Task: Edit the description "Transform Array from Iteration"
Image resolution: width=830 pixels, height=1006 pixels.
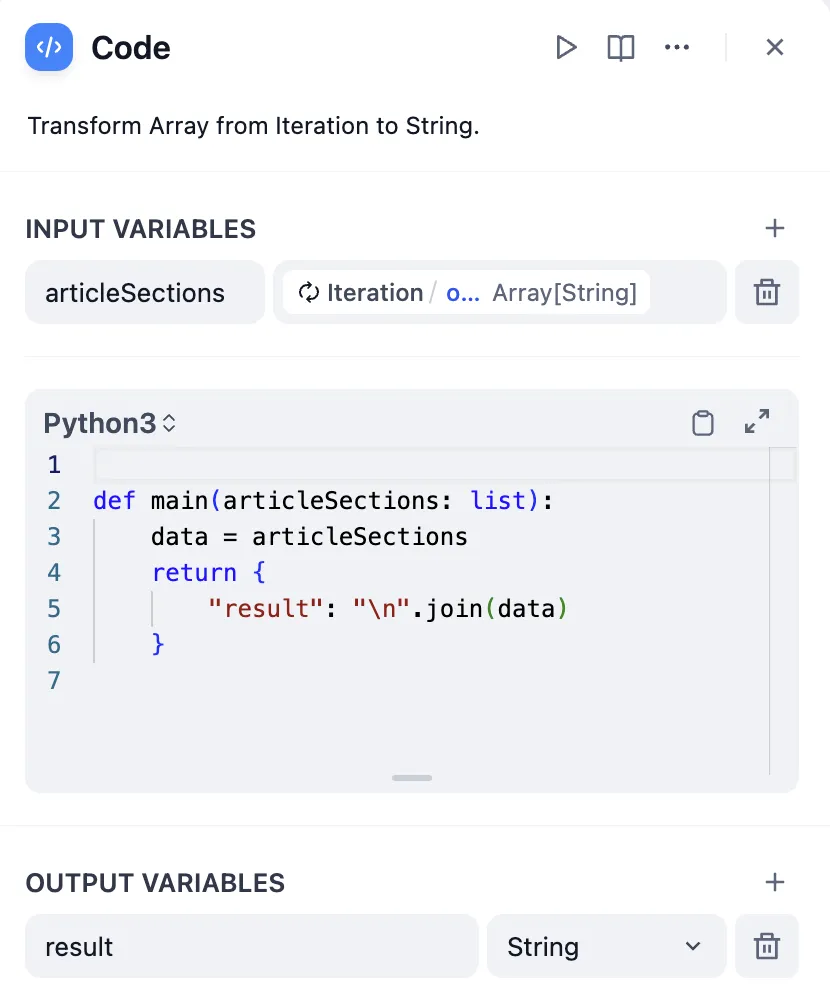Action: click(254, 127)
